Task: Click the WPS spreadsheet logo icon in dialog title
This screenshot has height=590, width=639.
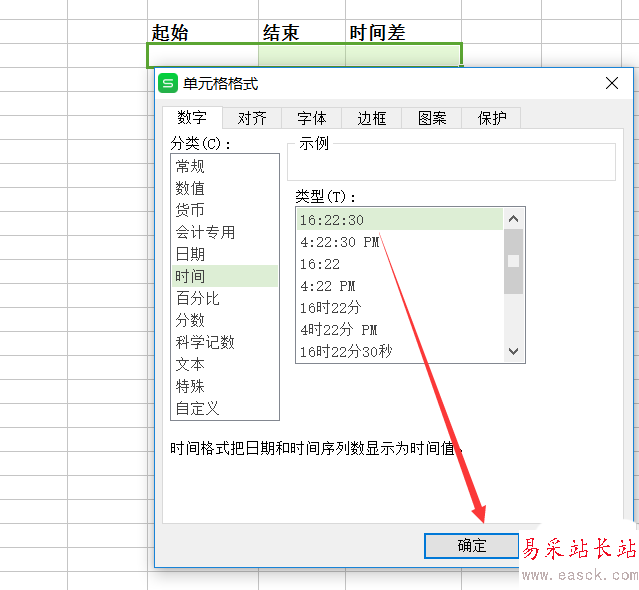Action: click(x=167, y=83)
